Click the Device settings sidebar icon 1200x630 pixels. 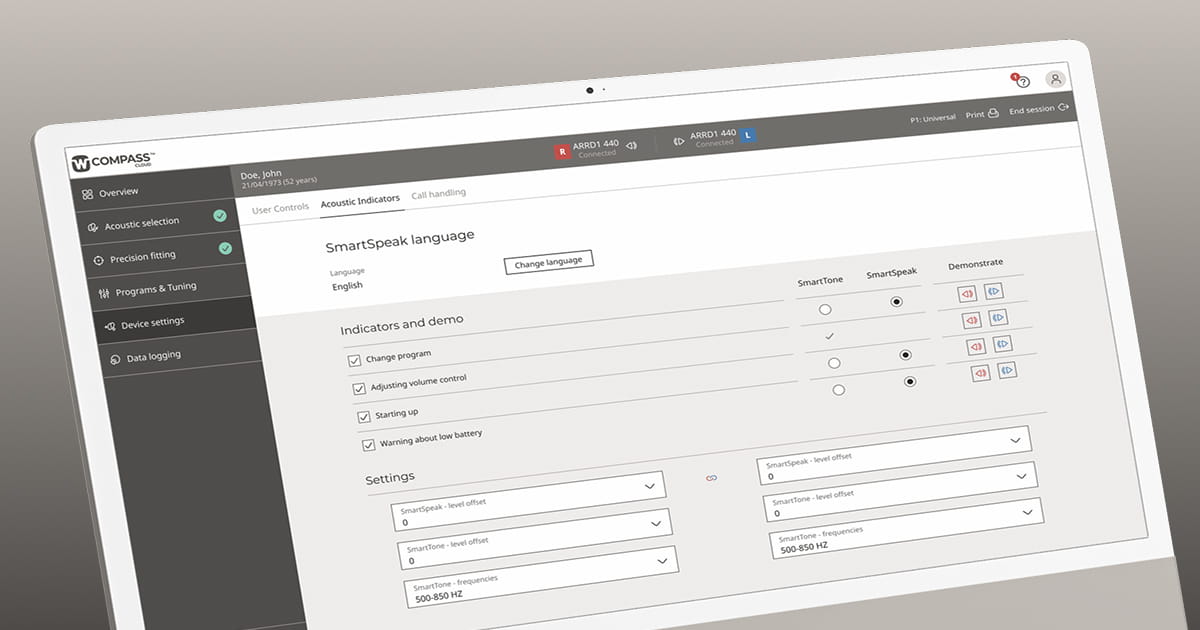coord(109,327)
